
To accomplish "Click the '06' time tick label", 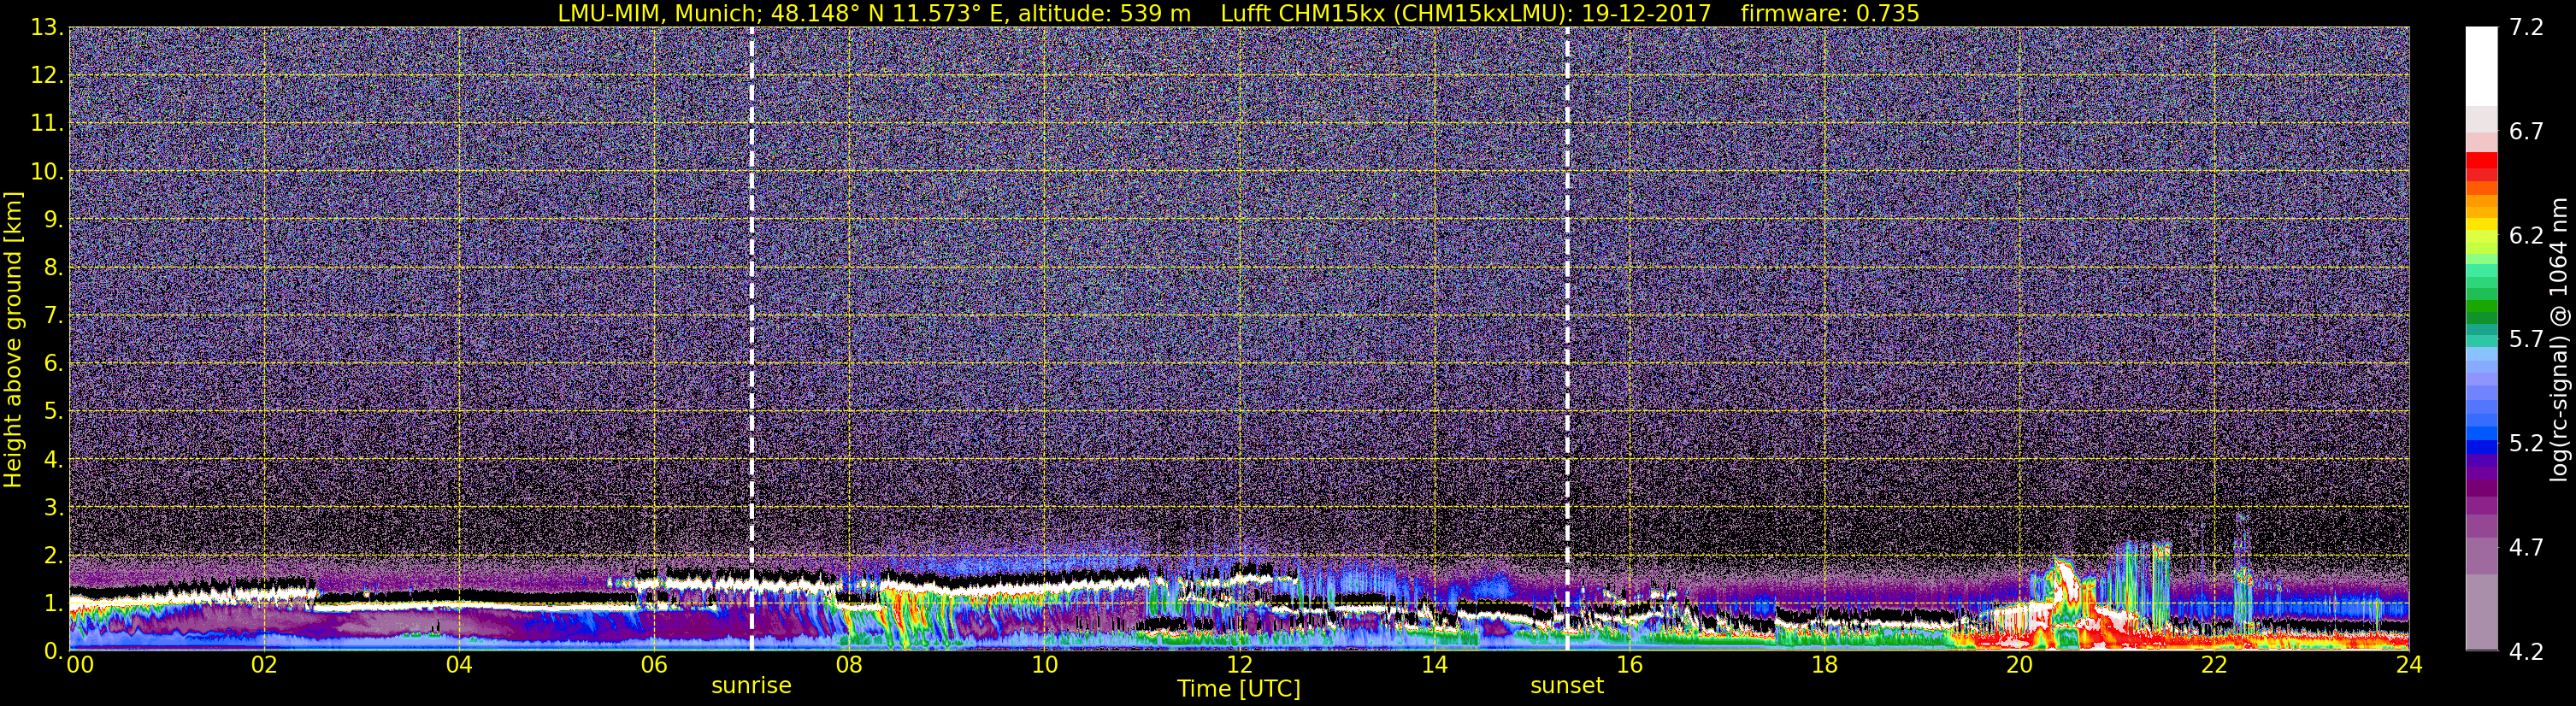I will tap(654, 665).
